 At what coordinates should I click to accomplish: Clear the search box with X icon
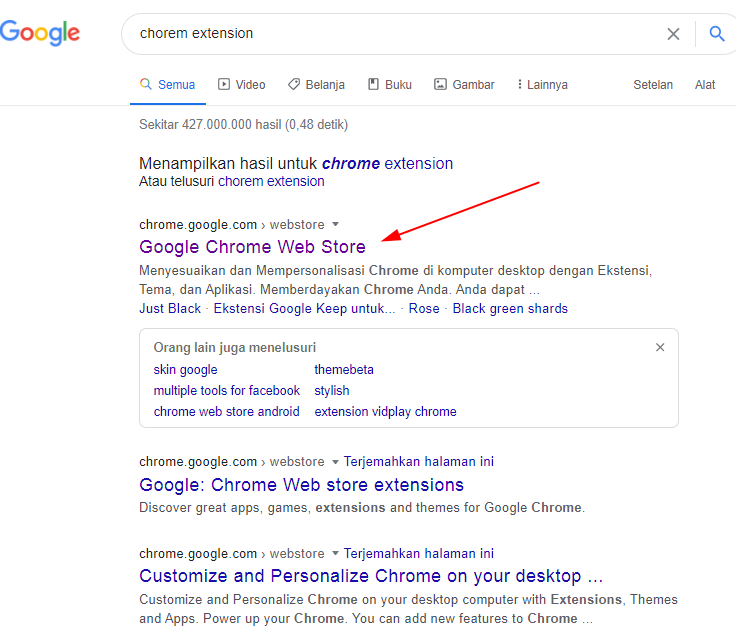(x=673, y=34)
